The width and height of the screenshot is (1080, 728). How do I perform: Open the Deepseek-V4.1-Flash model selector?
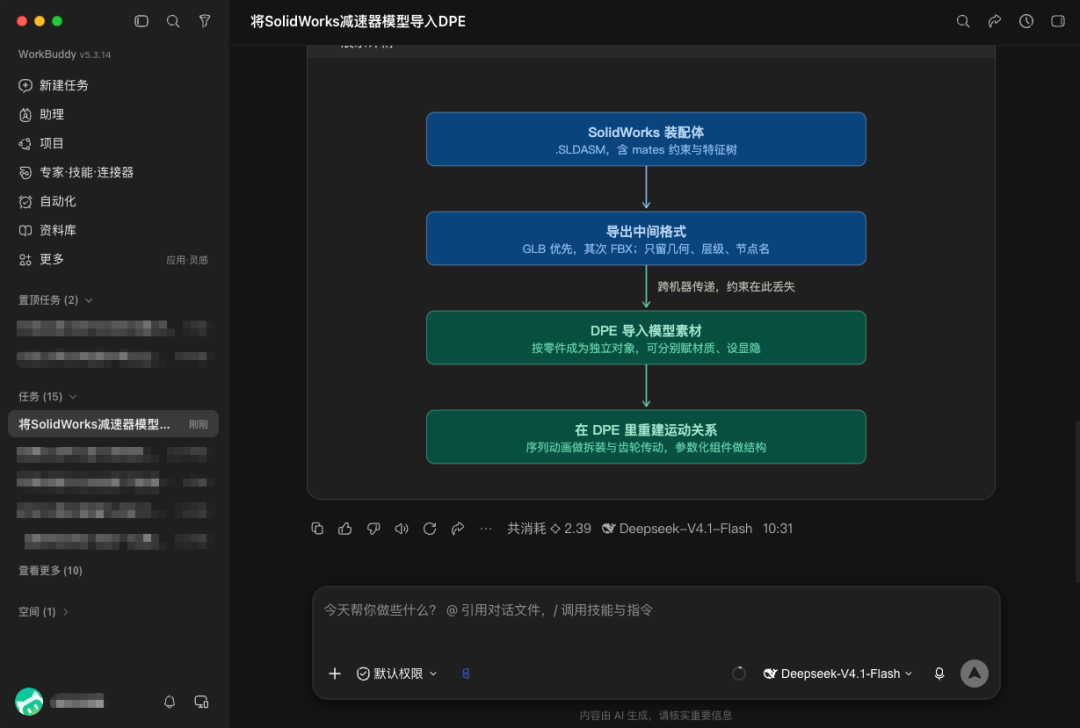click(838, 674)
